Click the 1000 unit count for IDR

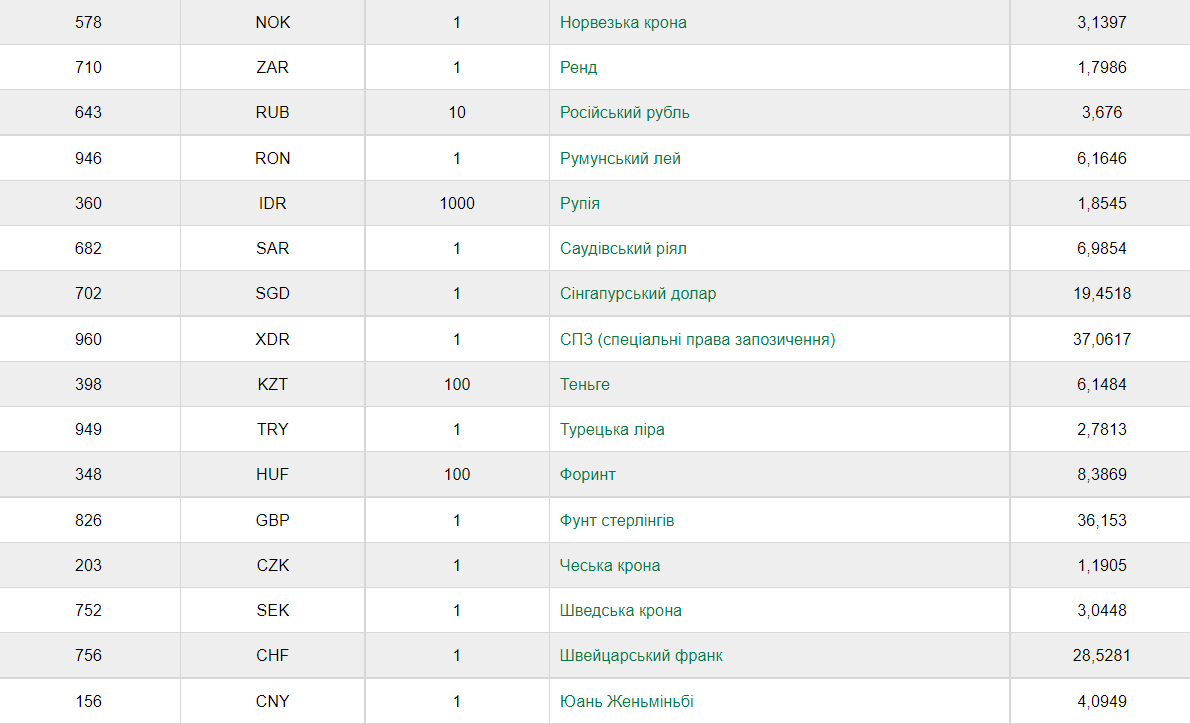click(x=457, y=204)
